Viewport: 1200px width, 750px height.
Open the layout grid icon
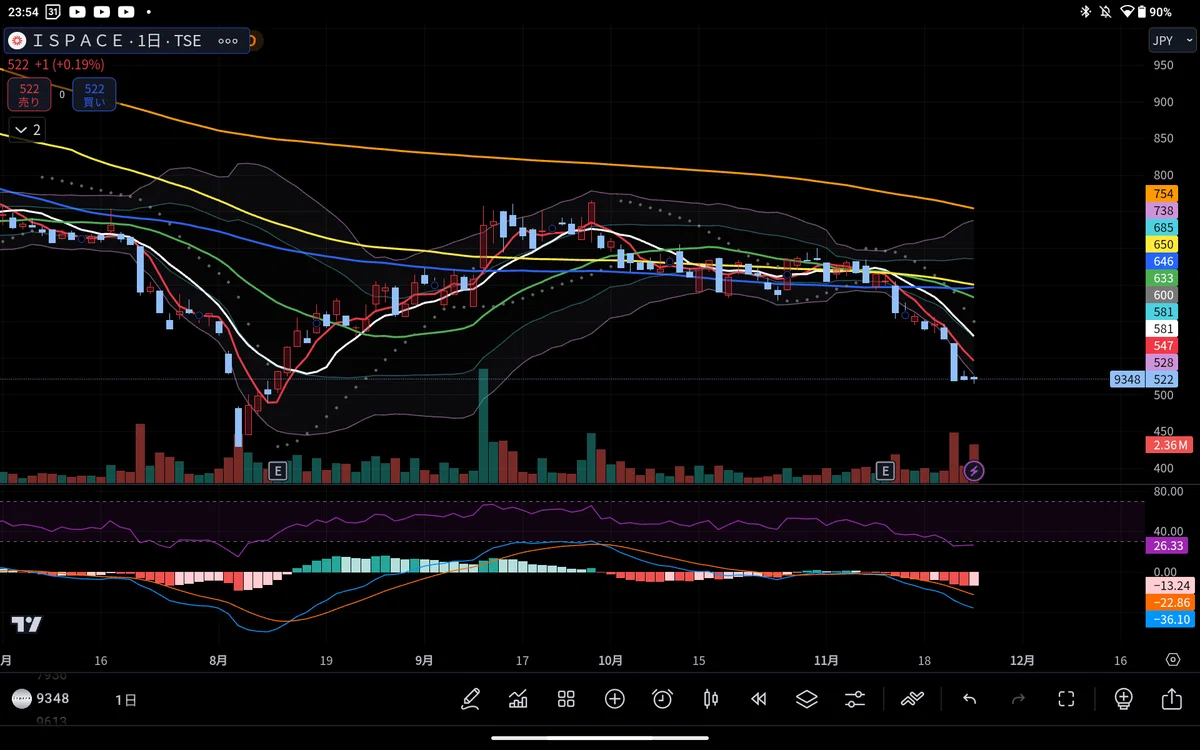(566, 699)
